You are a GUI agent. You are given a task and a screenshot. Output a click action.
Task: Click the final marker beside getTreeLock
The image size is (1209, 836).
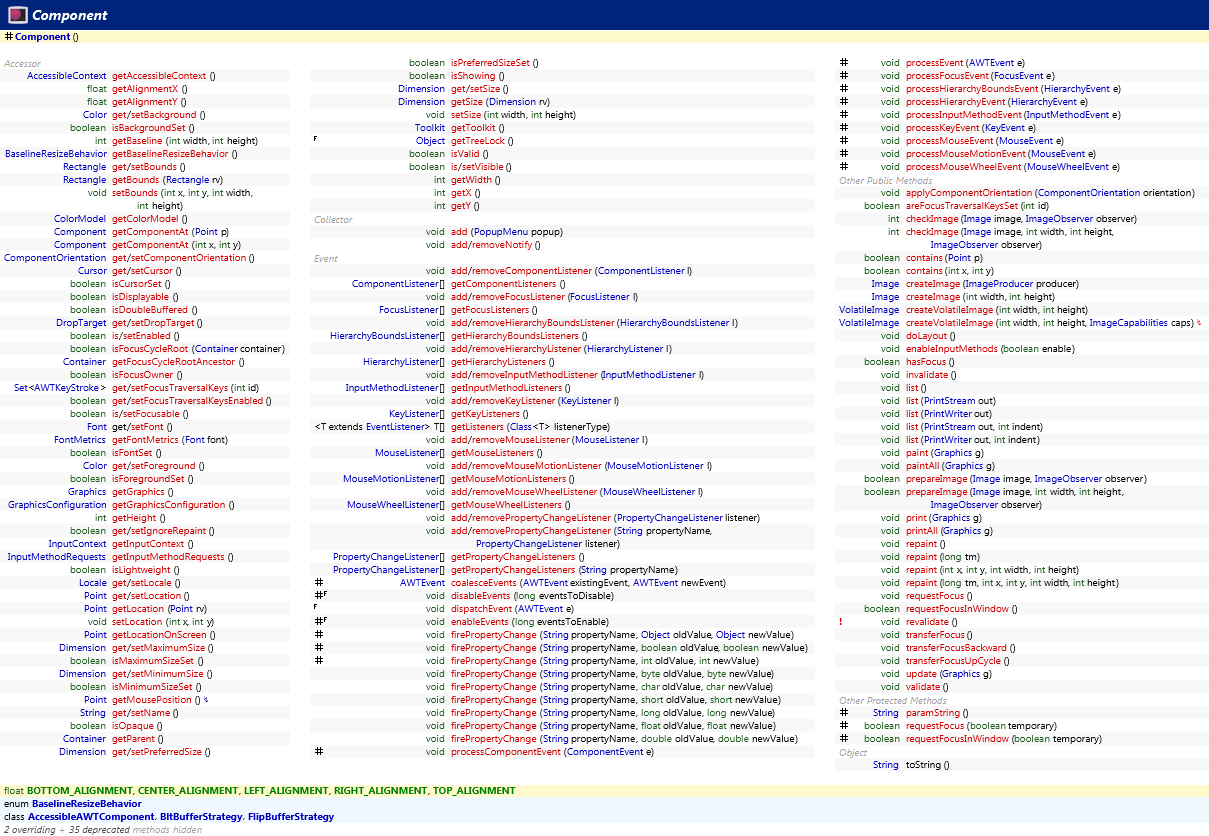(x=314, y=140)
